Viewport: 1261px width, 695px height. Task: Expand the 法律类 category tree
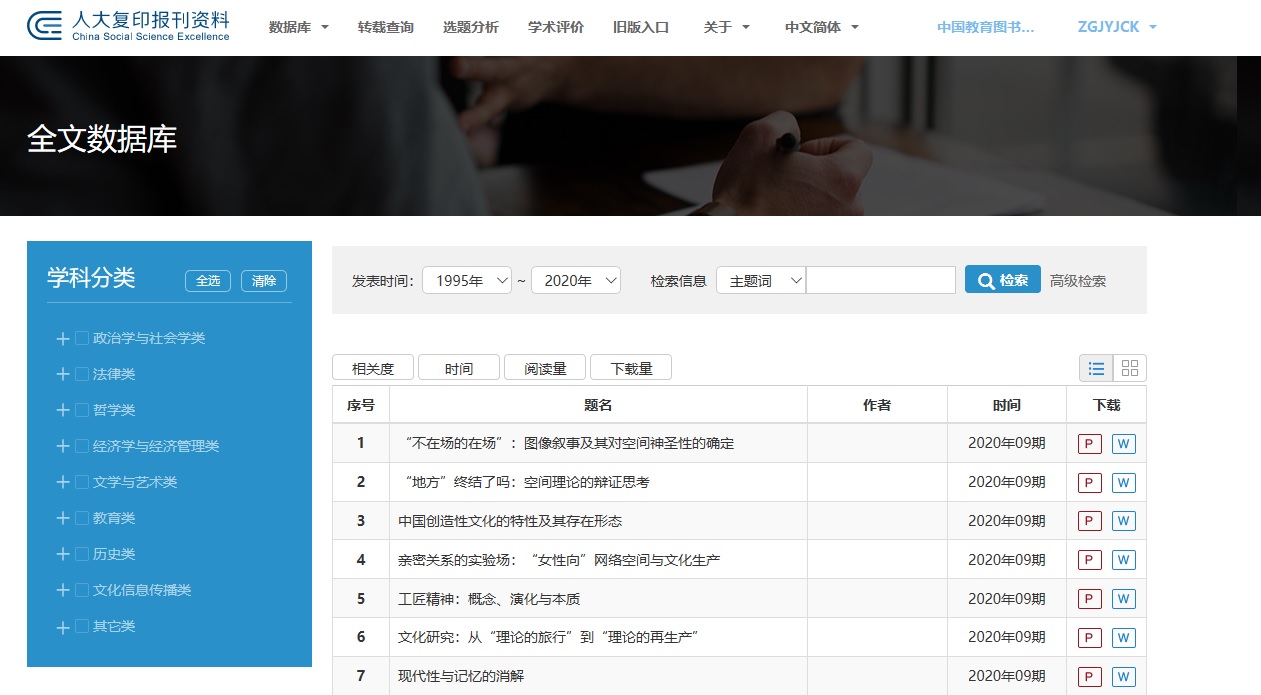63,375
